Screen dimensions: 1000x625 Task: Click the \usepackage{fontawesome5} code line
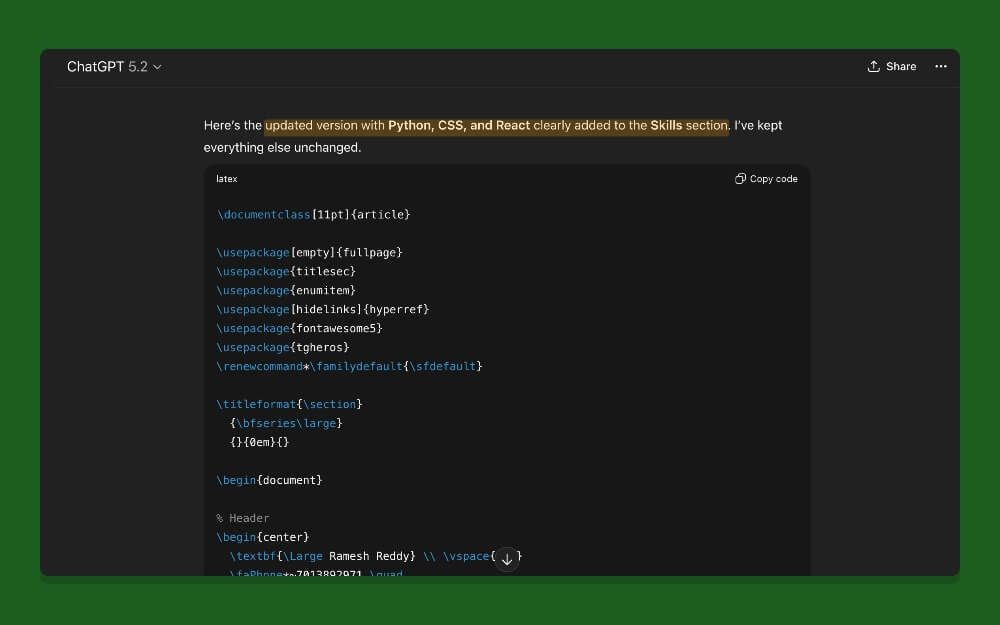pyautogui.click(x=299, y=328)
